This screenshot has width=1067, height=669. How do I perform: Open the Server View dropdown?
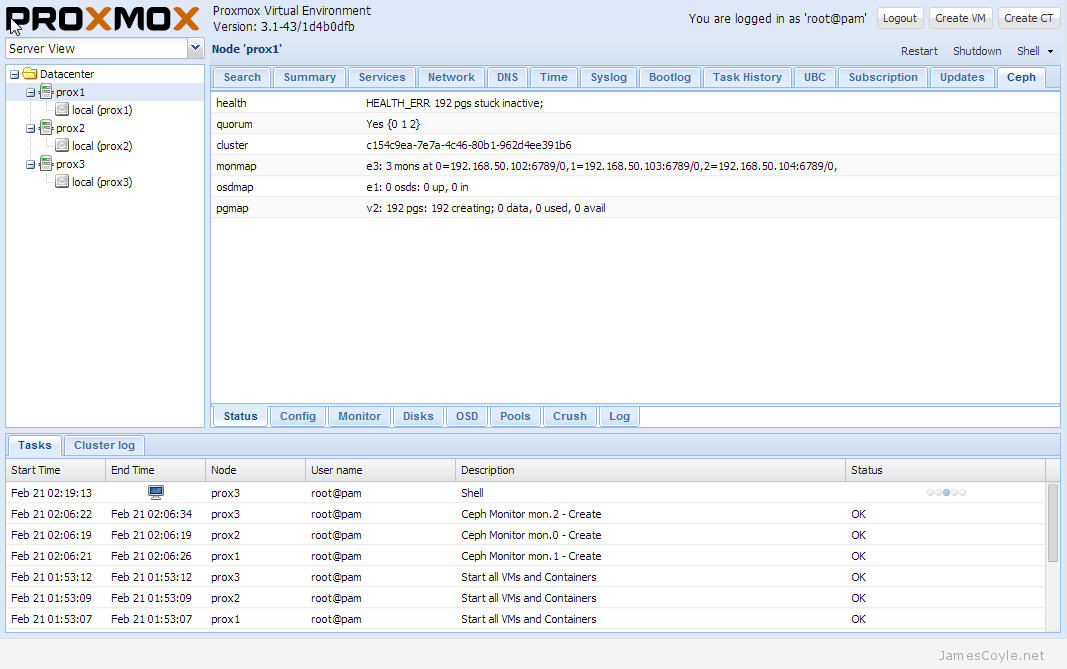[x=195, y=48]
